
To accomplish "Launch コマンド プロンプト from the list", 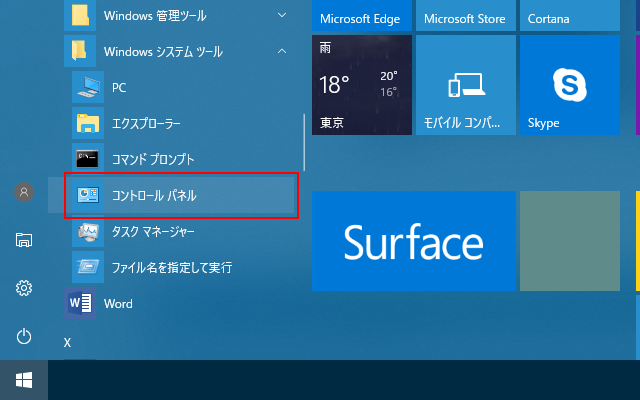I will tap(179, 159).
